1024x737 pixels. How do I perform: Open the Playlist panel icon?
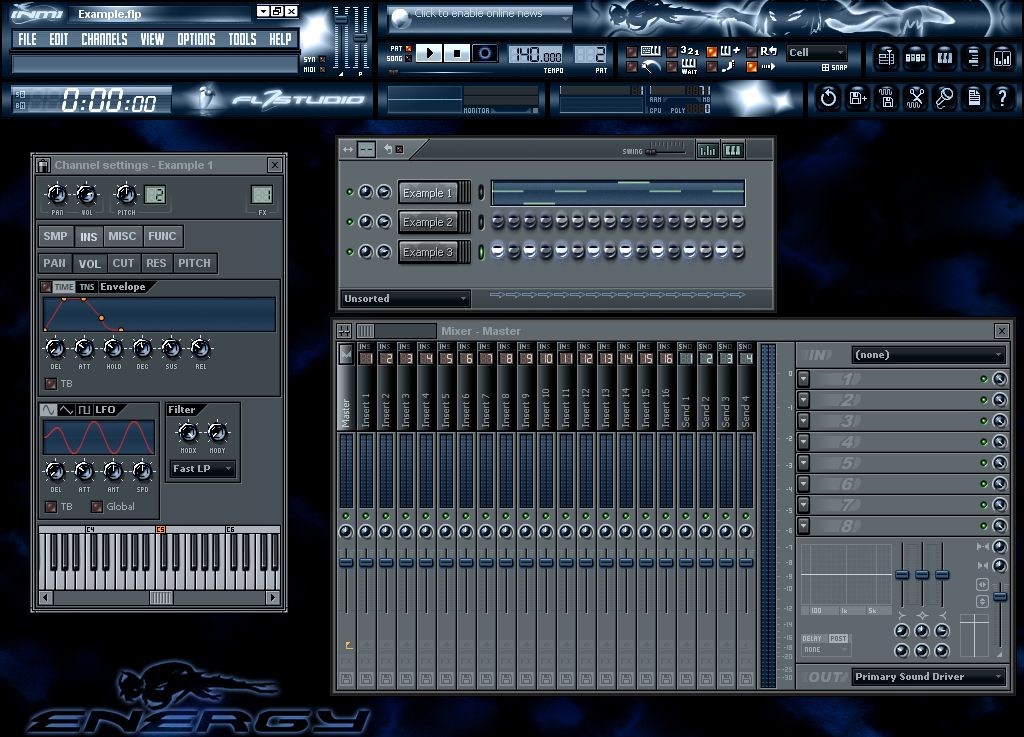point(886,58)
